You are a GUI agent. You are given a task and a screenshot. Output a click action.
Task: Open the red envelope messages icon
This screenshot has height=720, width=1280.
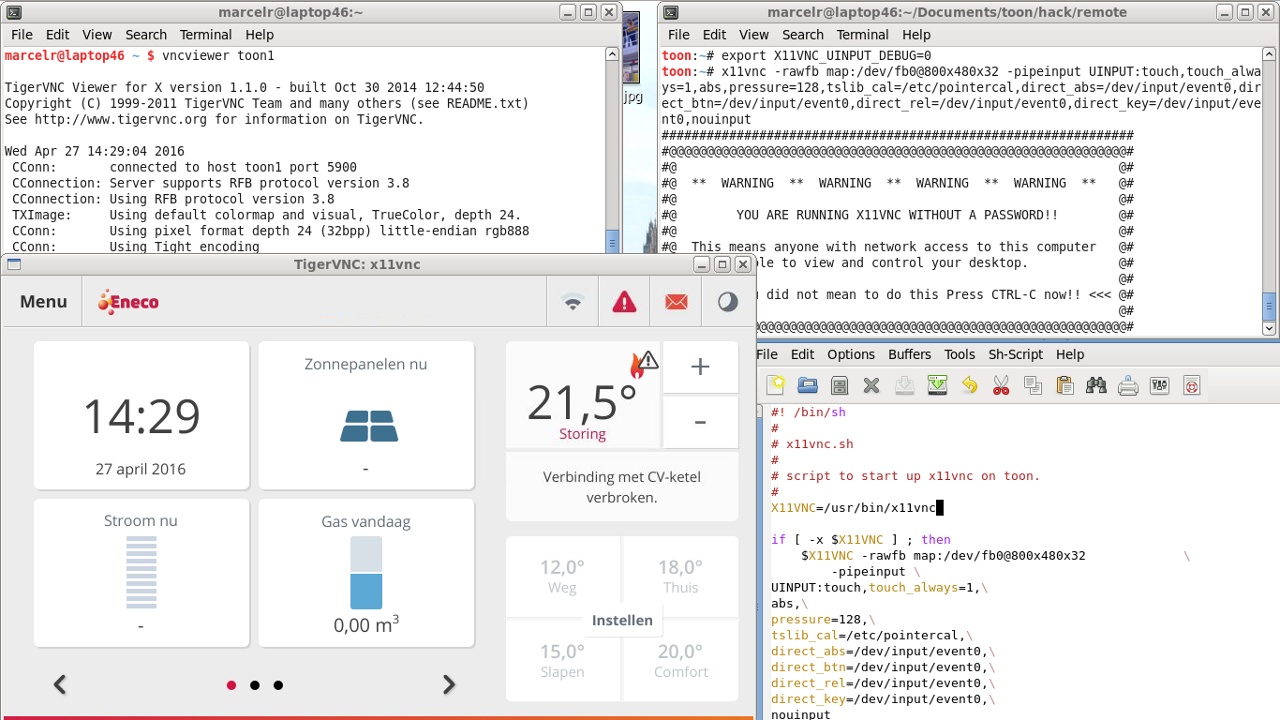(677, 302)
